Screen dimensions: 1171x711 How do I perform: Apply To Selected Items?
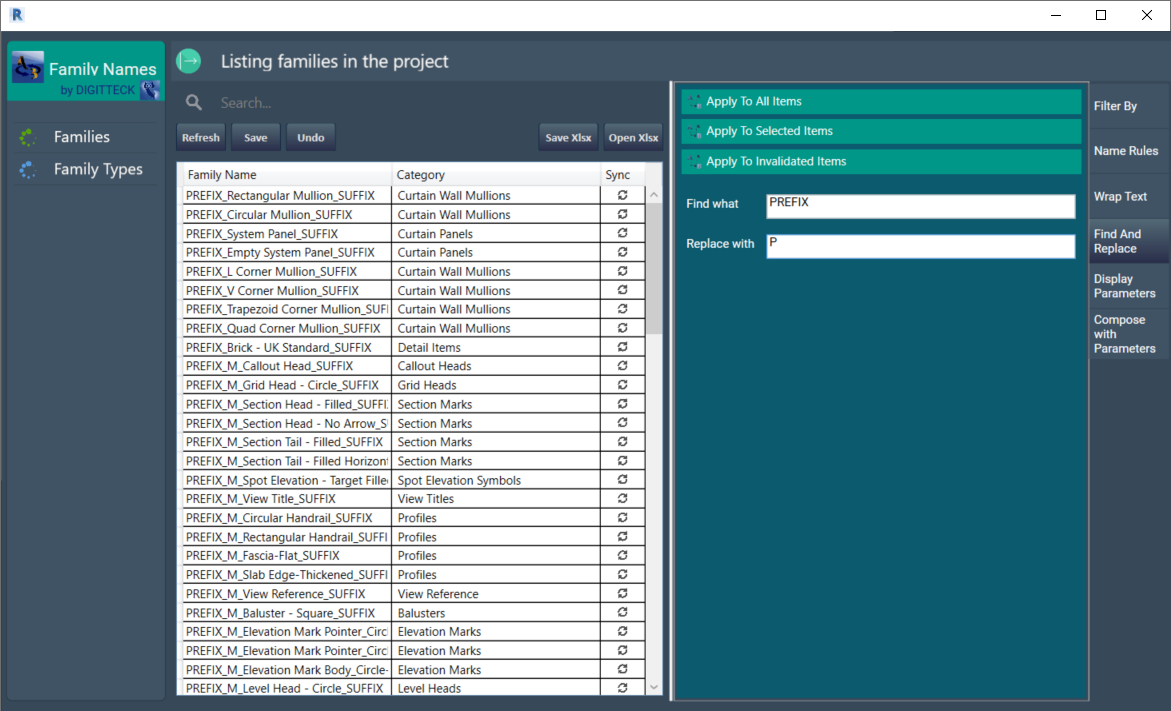coord(881,131)
